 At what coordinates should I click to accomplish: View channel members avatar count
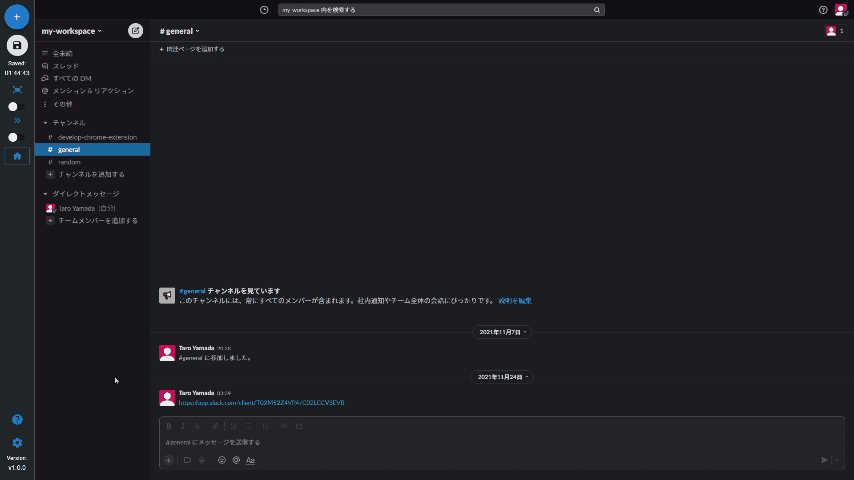tap(835, 31)
